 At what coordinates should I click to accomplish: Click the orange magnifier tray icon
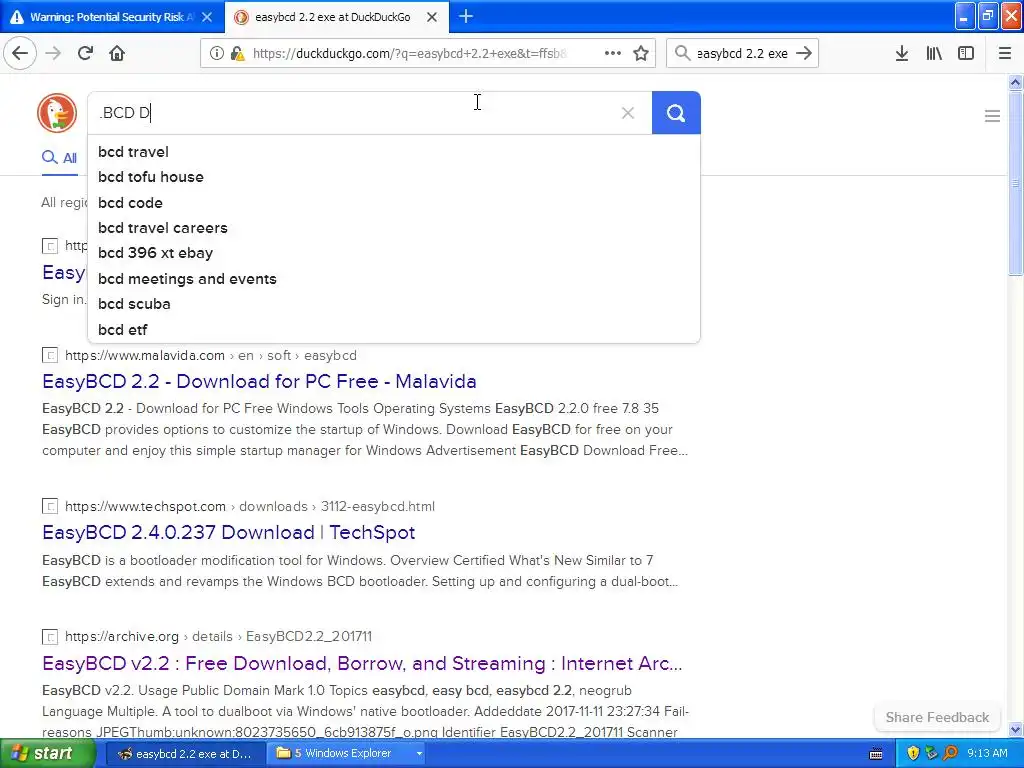(950, 754)
